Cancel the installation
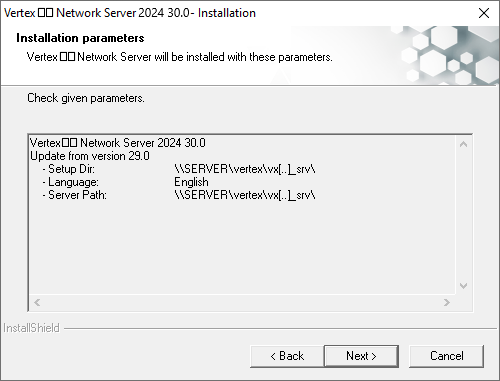The image size is (500, 381). pyautogui.click(x=446, y=356)
